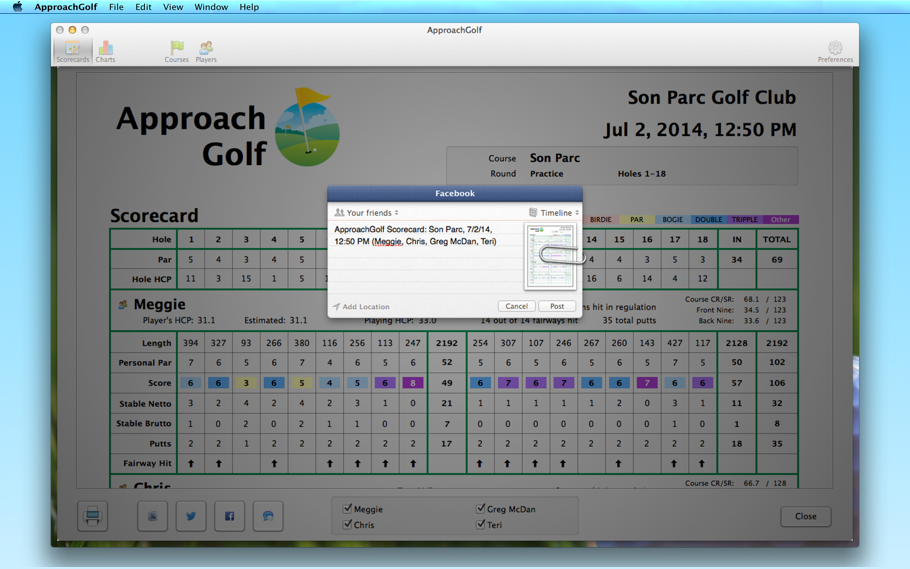
Task: Open the Apple menu
Action: [17, 7]
